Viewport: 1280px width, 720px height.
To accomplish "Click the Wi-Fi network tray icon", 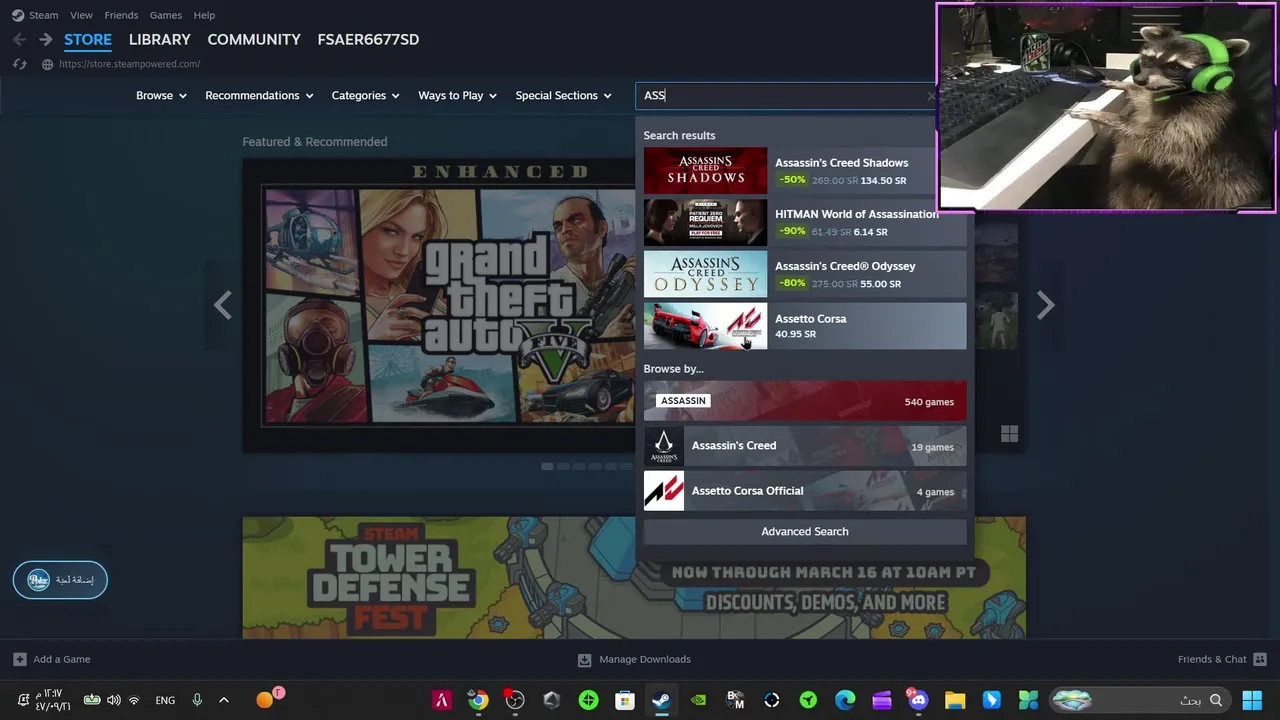I will click(134, 700).
